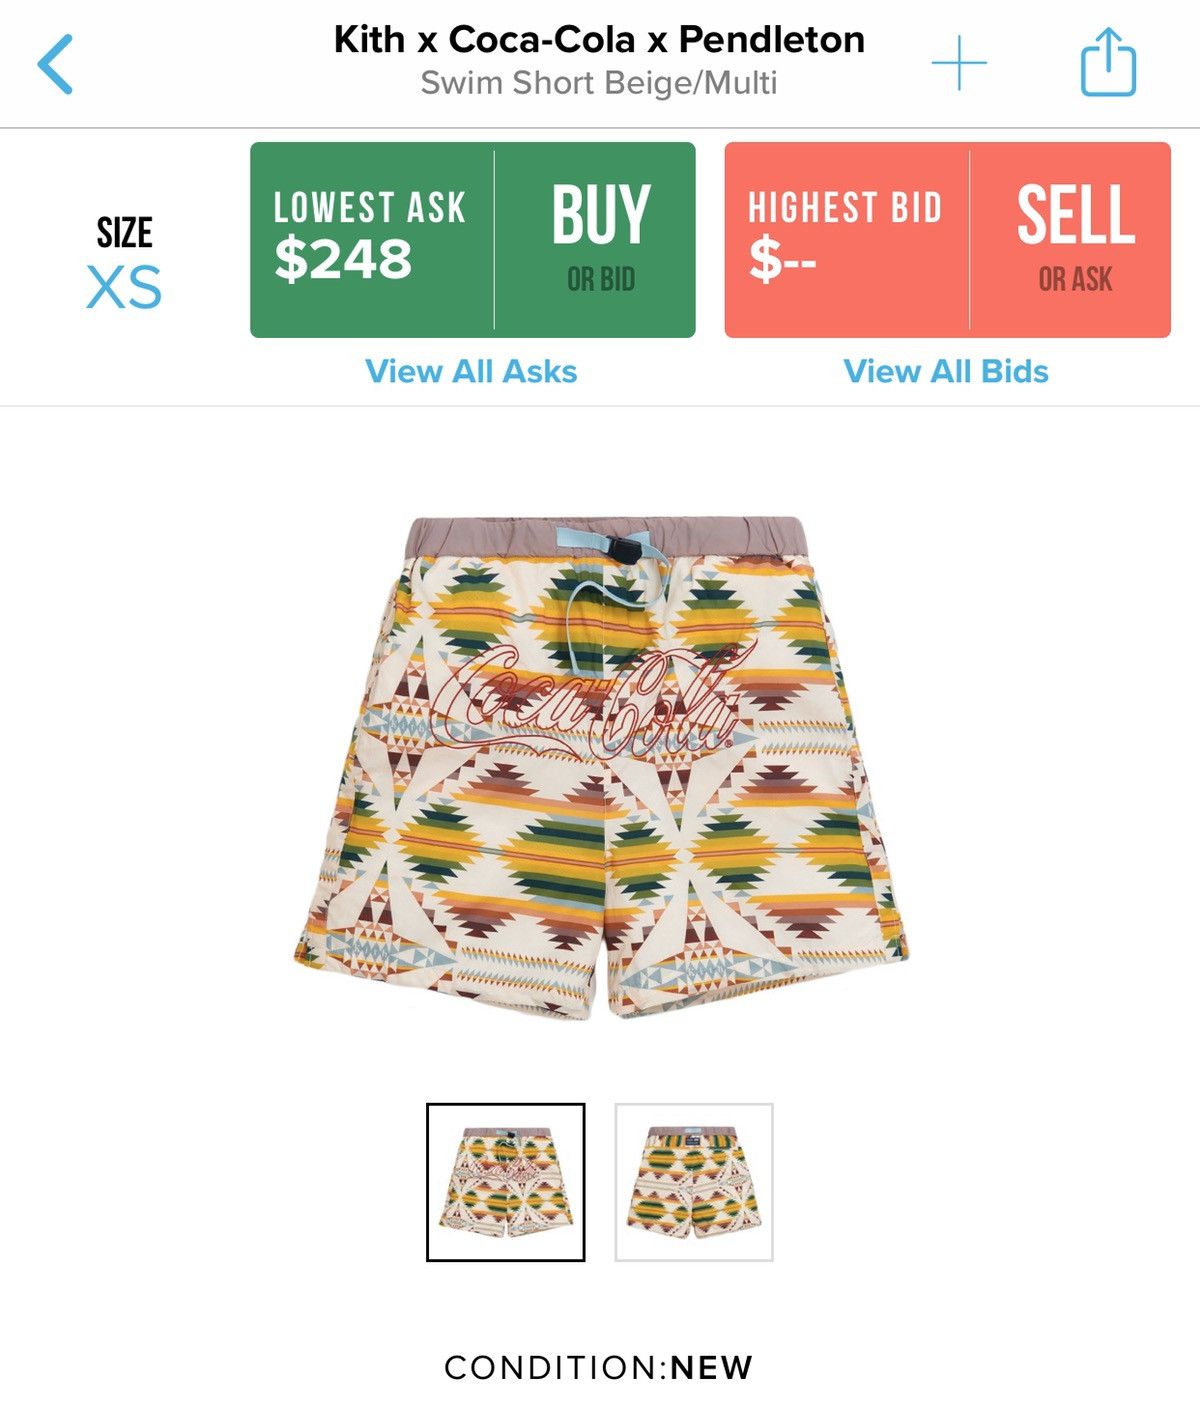Tap the Swim Short Beige/Multi subtitle

tap(598, 82)
